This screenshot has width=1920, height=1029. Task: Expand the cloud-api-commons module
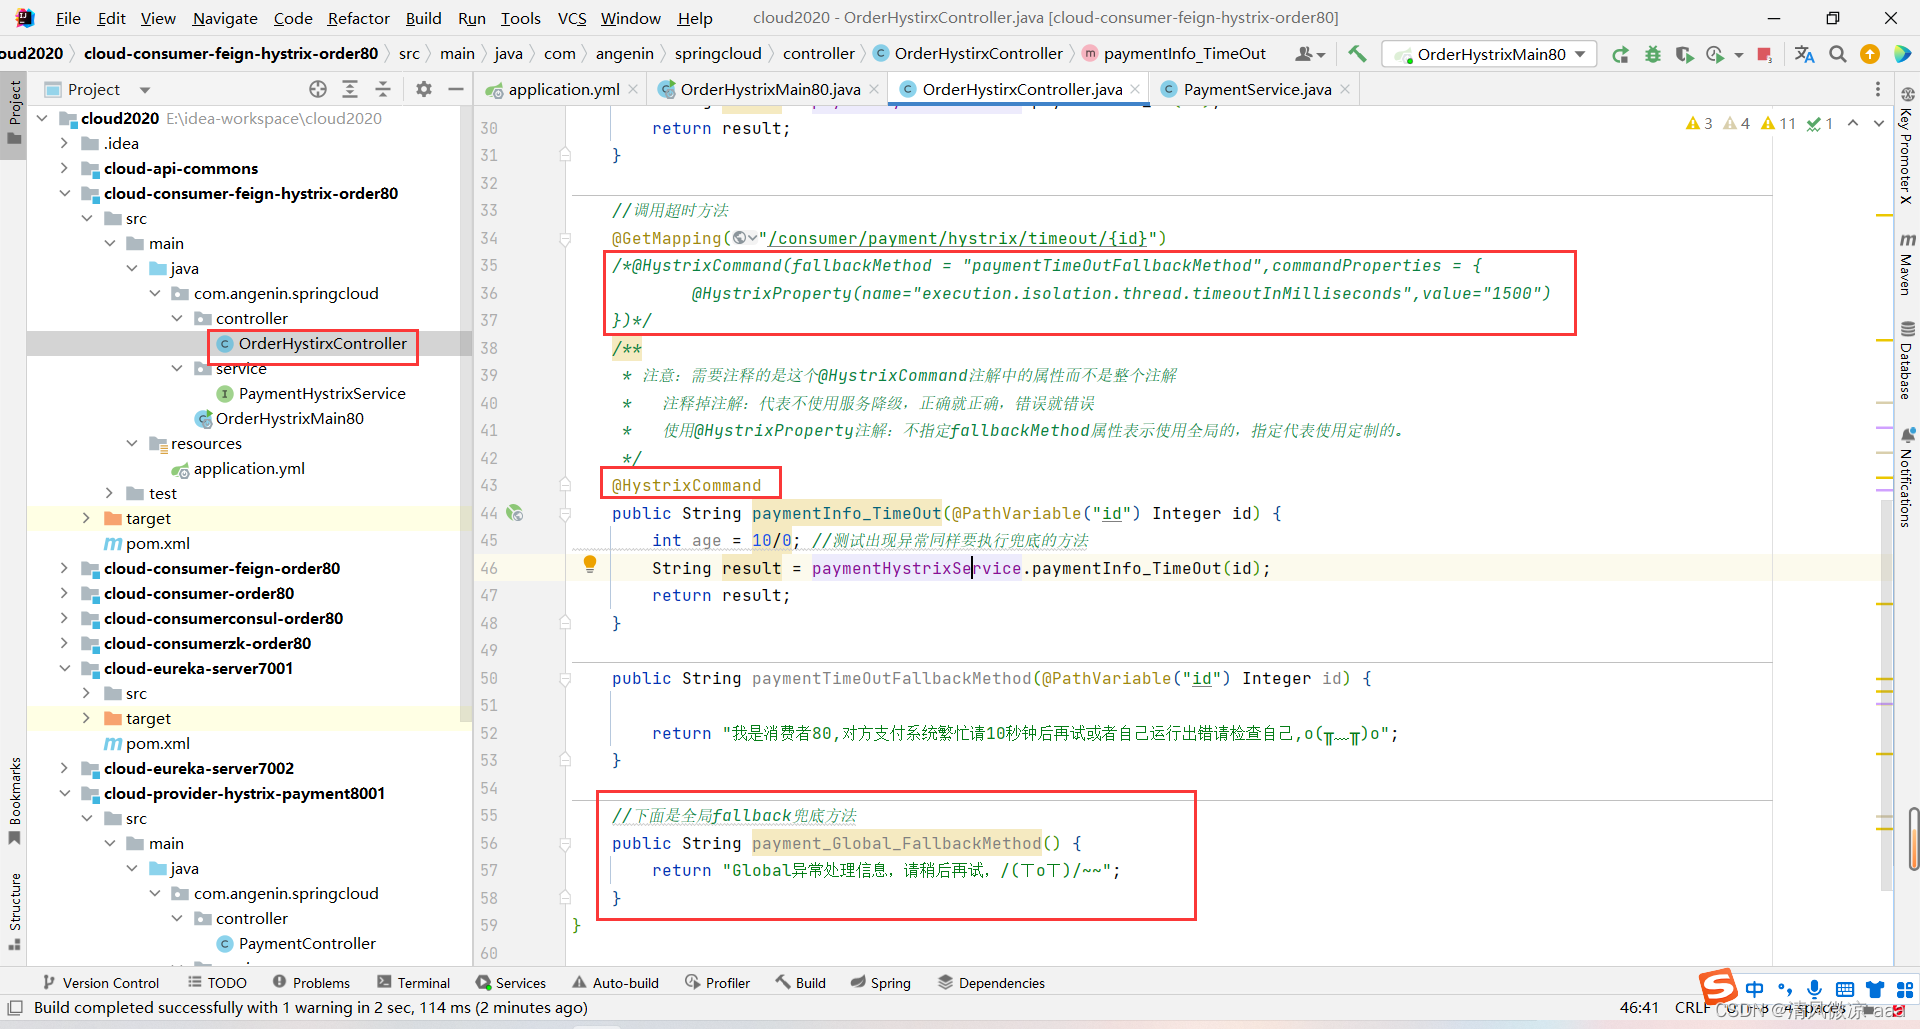click(64, 168)
